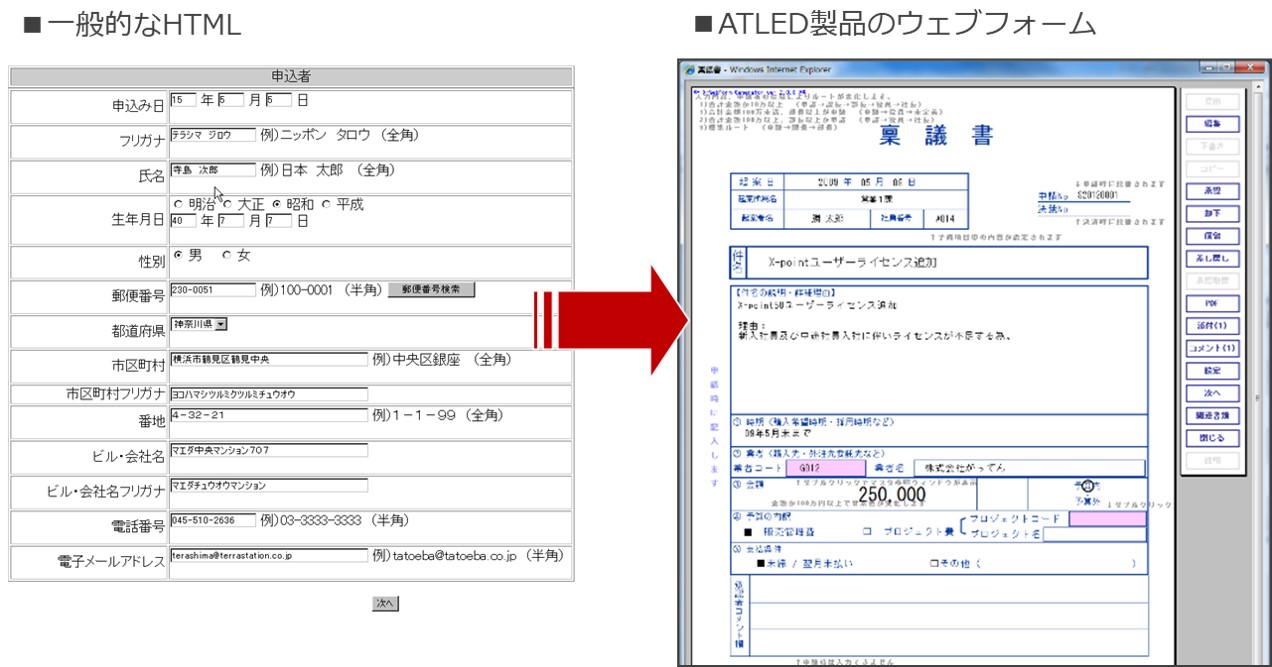Click the 市区町村 input field
The image size is (1272, 667).
point(269,358)
